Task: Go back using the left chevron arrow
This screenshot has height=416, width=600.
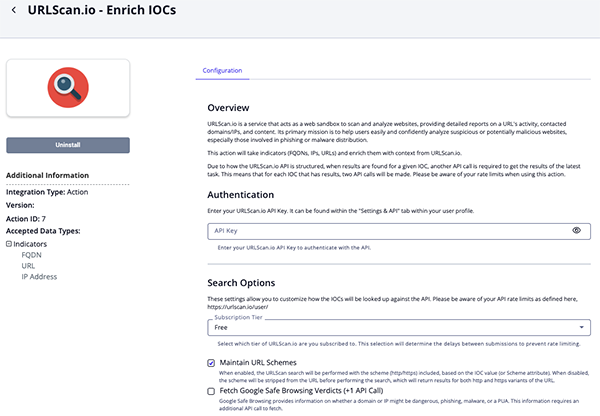Action: pyautogui.click(x=14, y=10)
